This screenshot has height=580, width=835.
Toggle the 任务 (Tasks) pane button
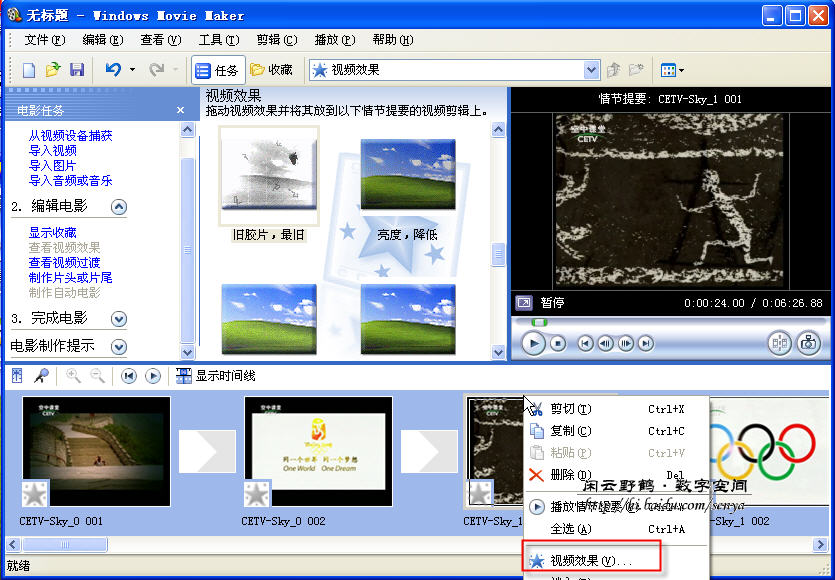(x=218, y=70)
